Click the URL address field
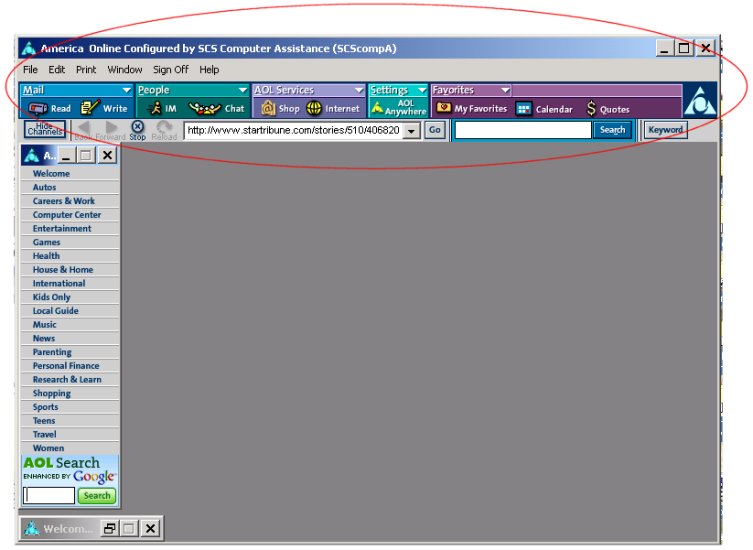The image size is (753, 550). (294, 130)
